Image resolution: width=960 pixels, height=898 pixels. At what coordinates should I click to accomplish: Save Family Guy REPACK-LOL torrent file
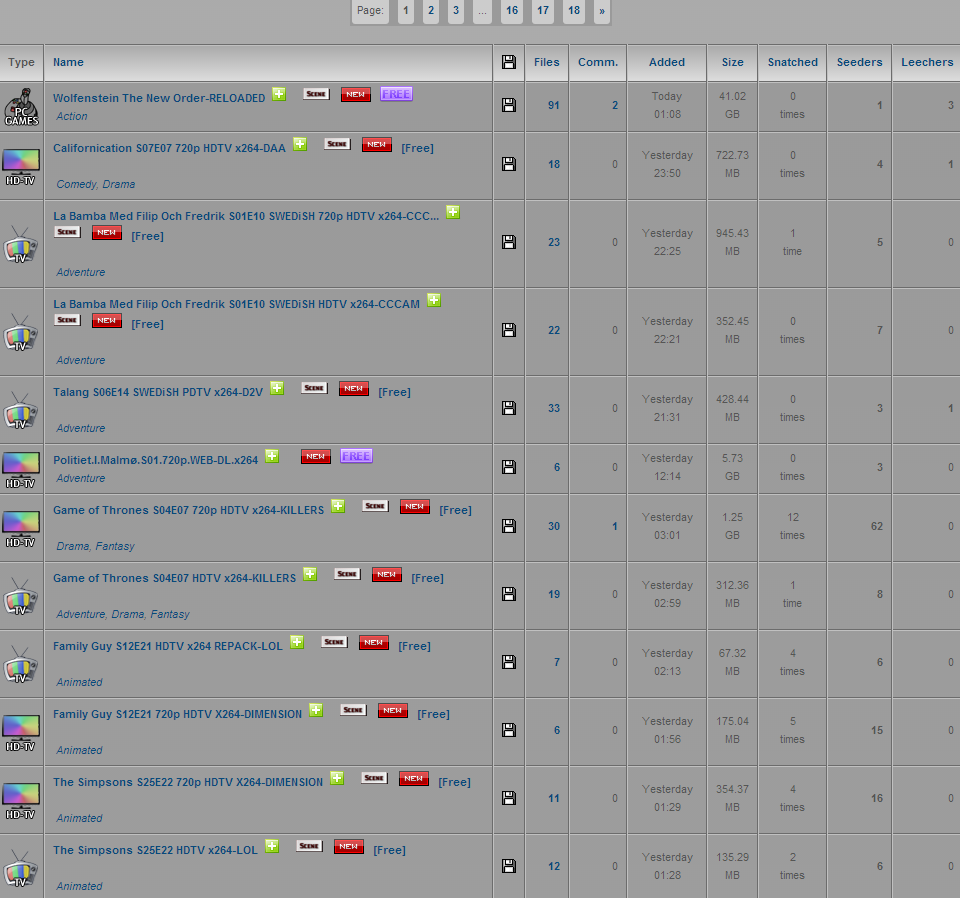click(509, 662)
